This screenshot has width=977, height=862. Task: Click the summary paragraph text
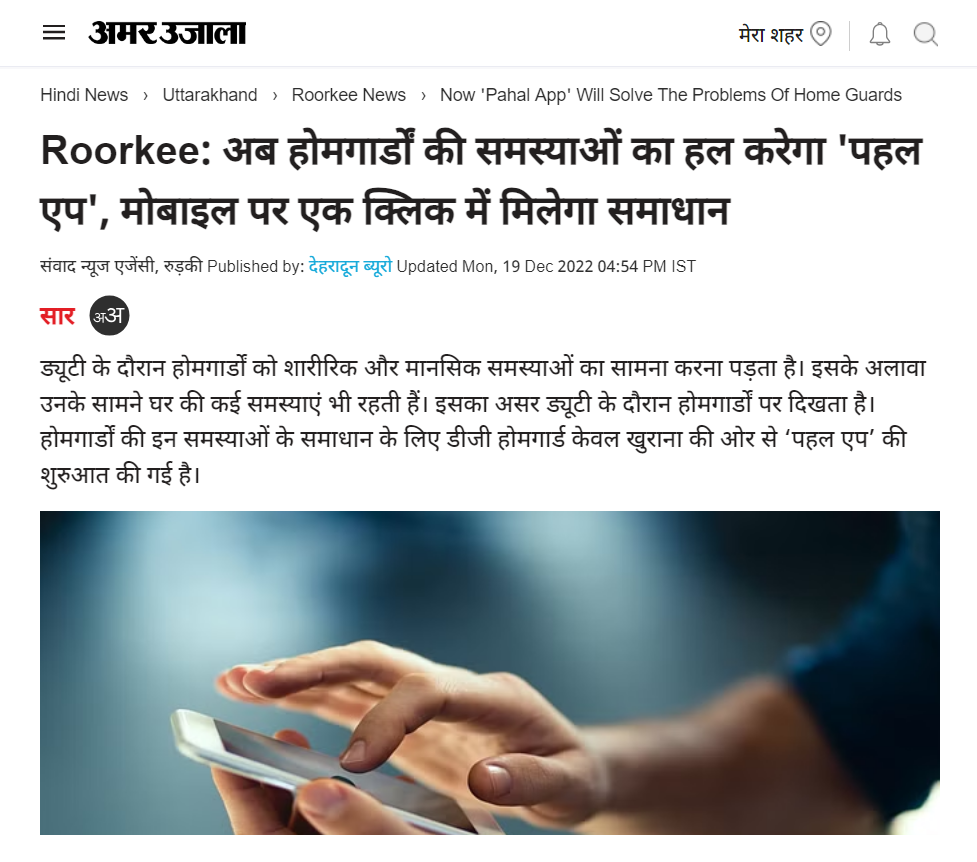(483, 421)
